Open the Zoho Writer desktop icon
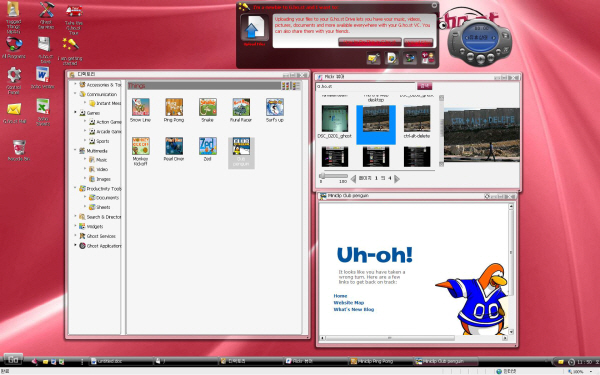This screenshot has height=375, width=600. tap(42, 74)
